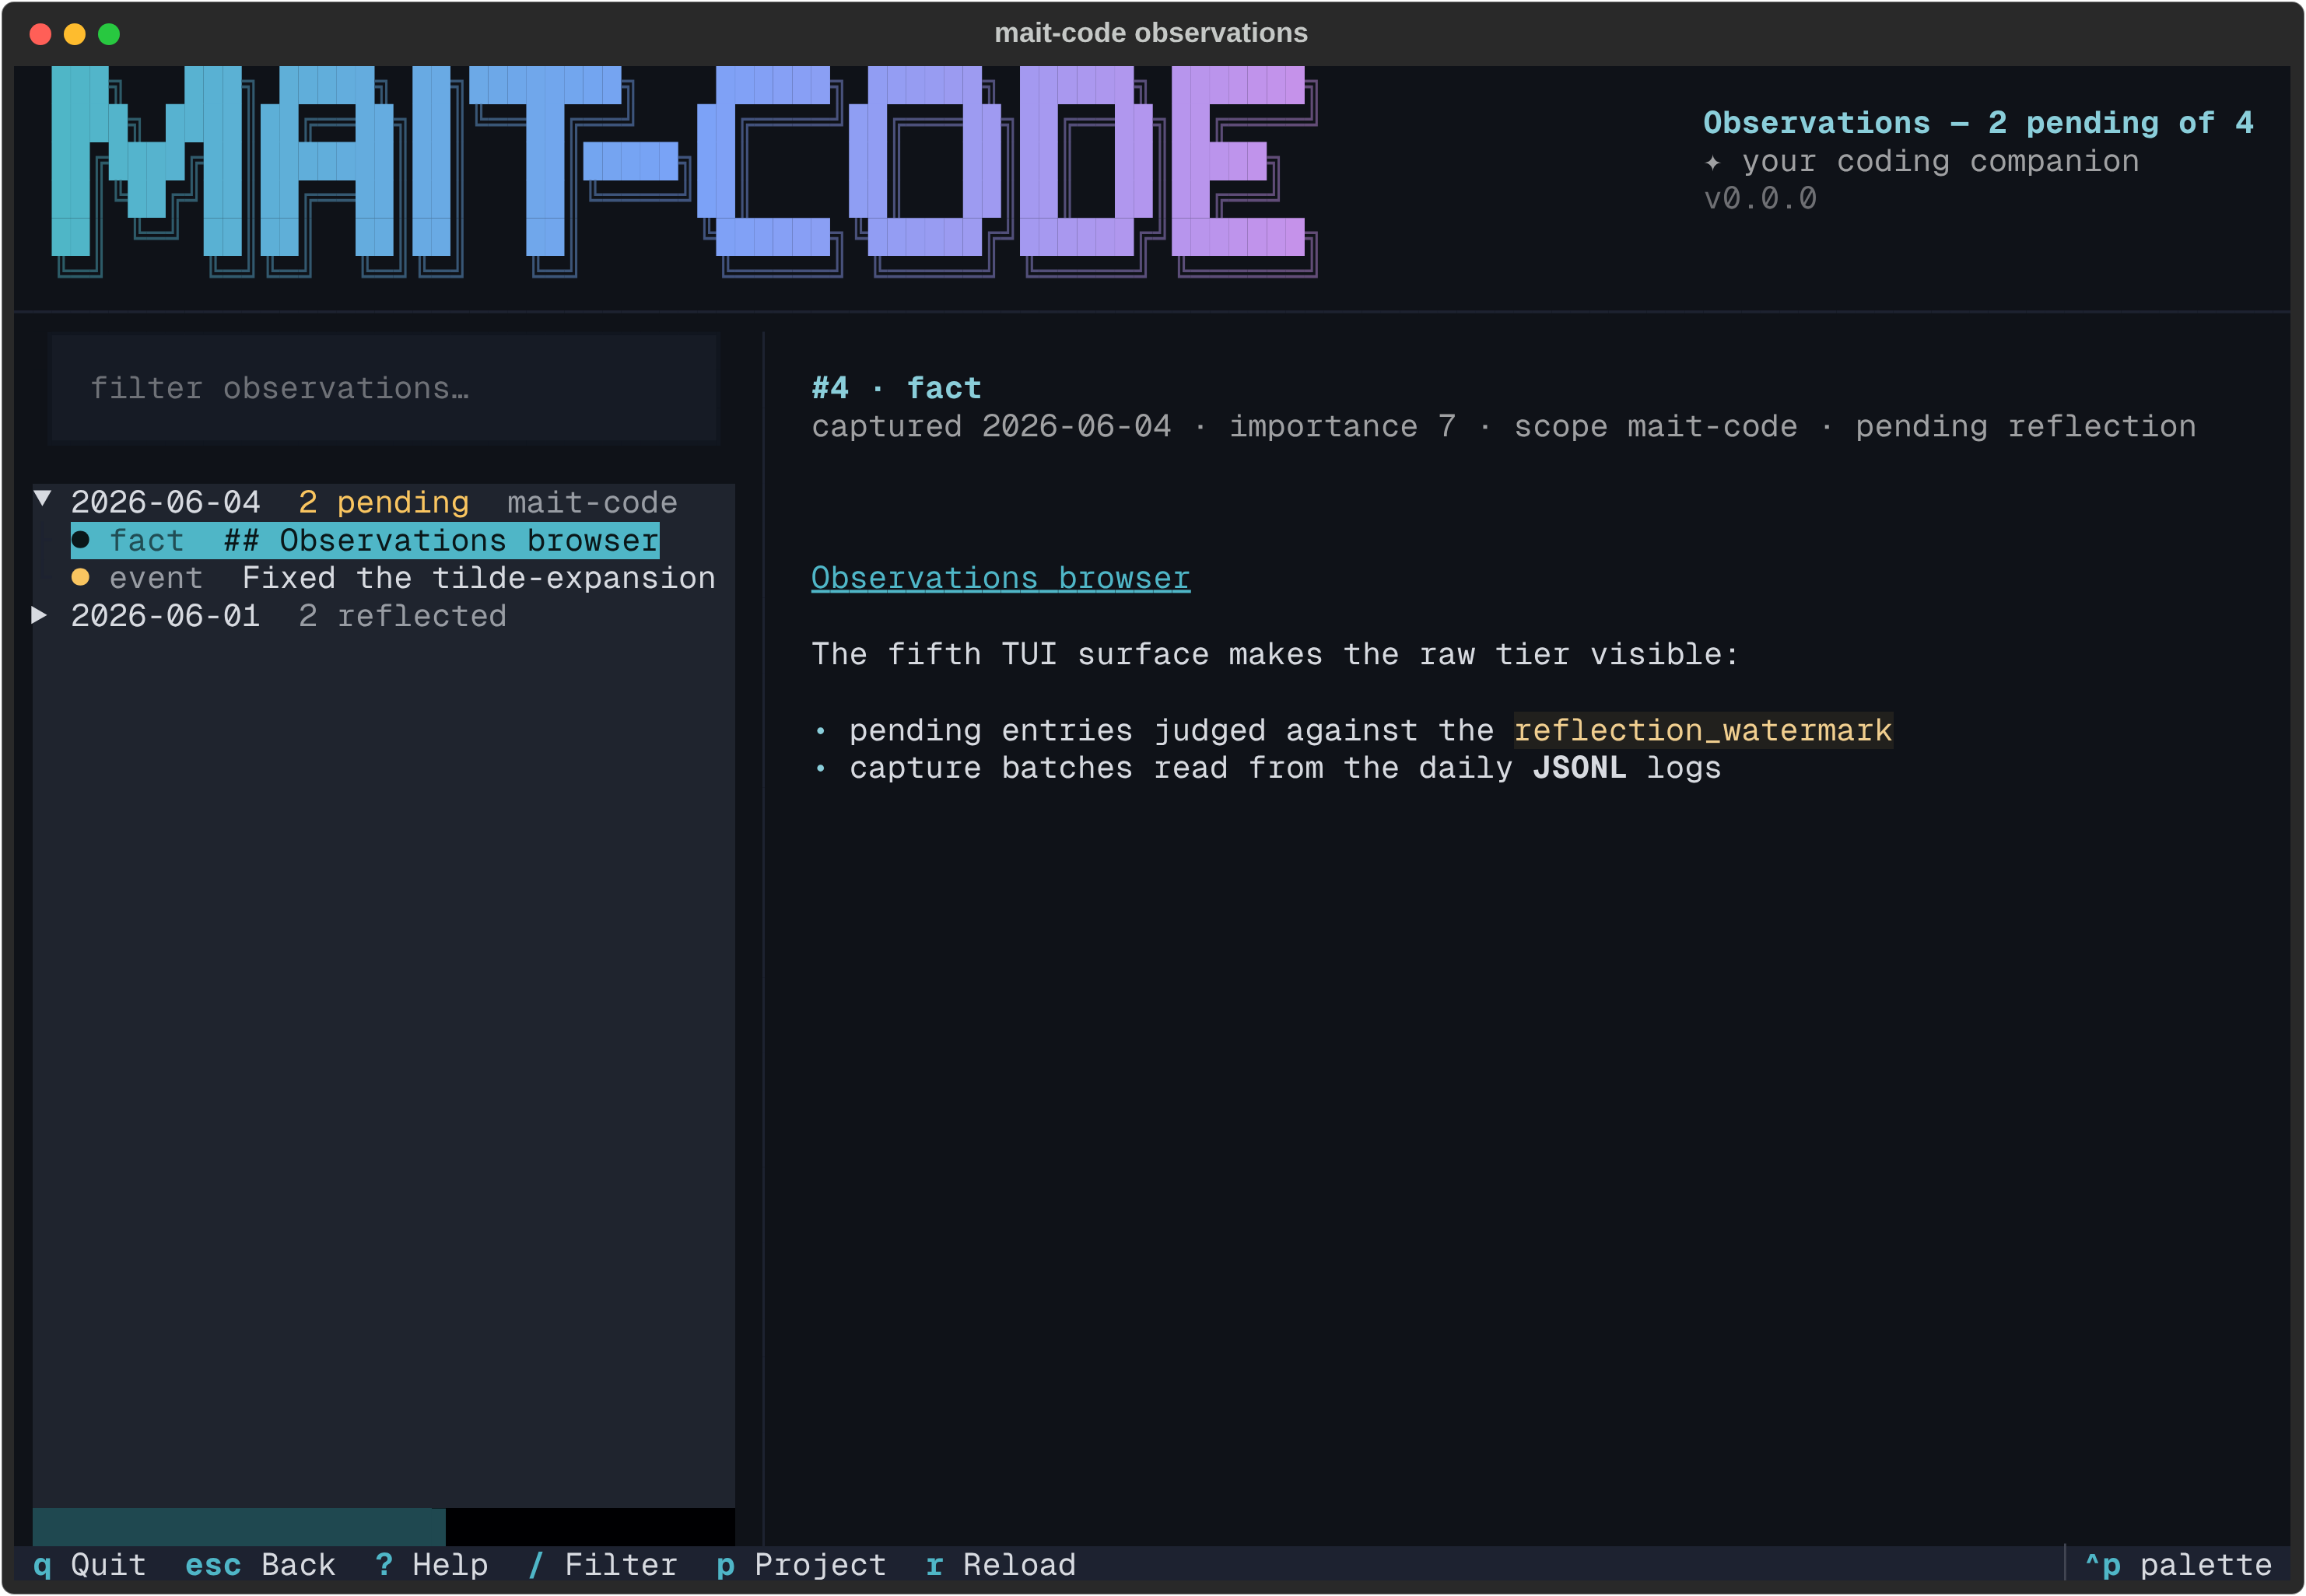Viewport: 2306px width, 1596px height.
Task: Activate Filter via the / footer key
Action: point(602,1565)
